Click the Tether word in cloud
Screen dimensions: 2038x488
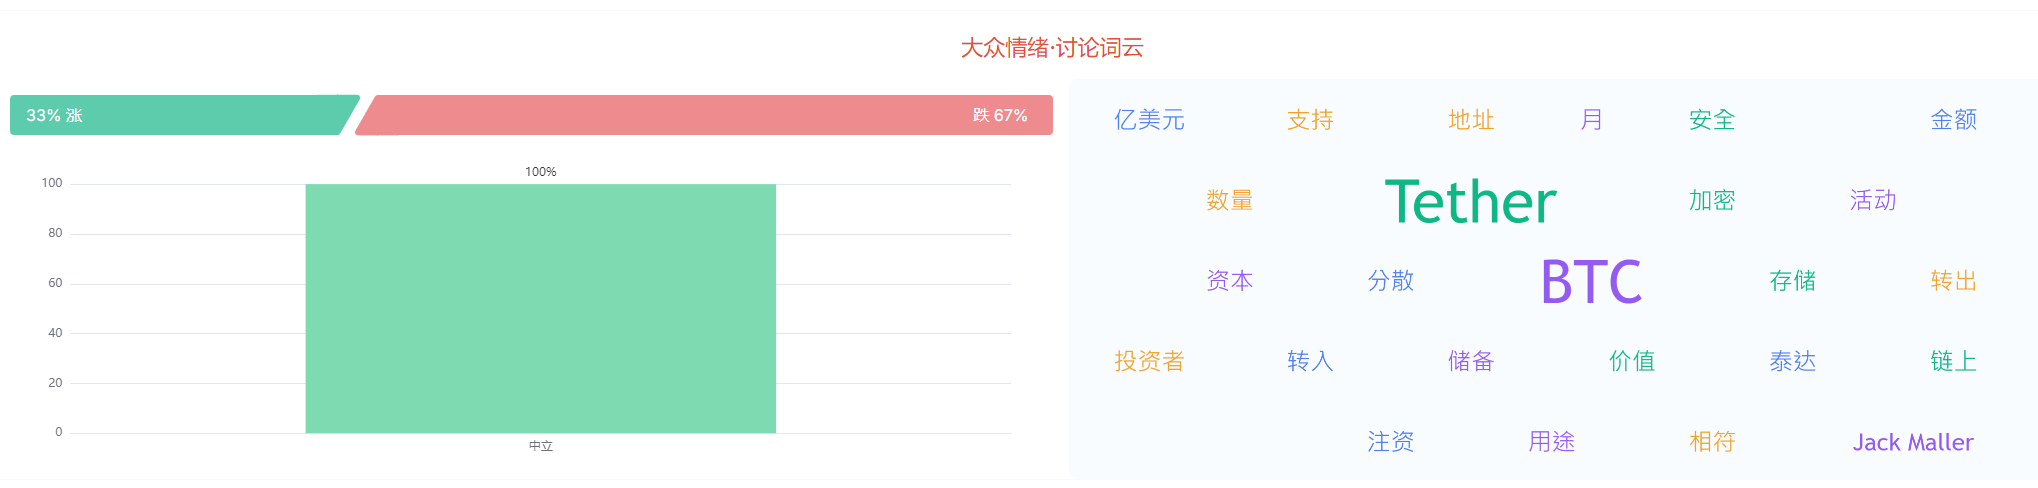(1470, 201)
